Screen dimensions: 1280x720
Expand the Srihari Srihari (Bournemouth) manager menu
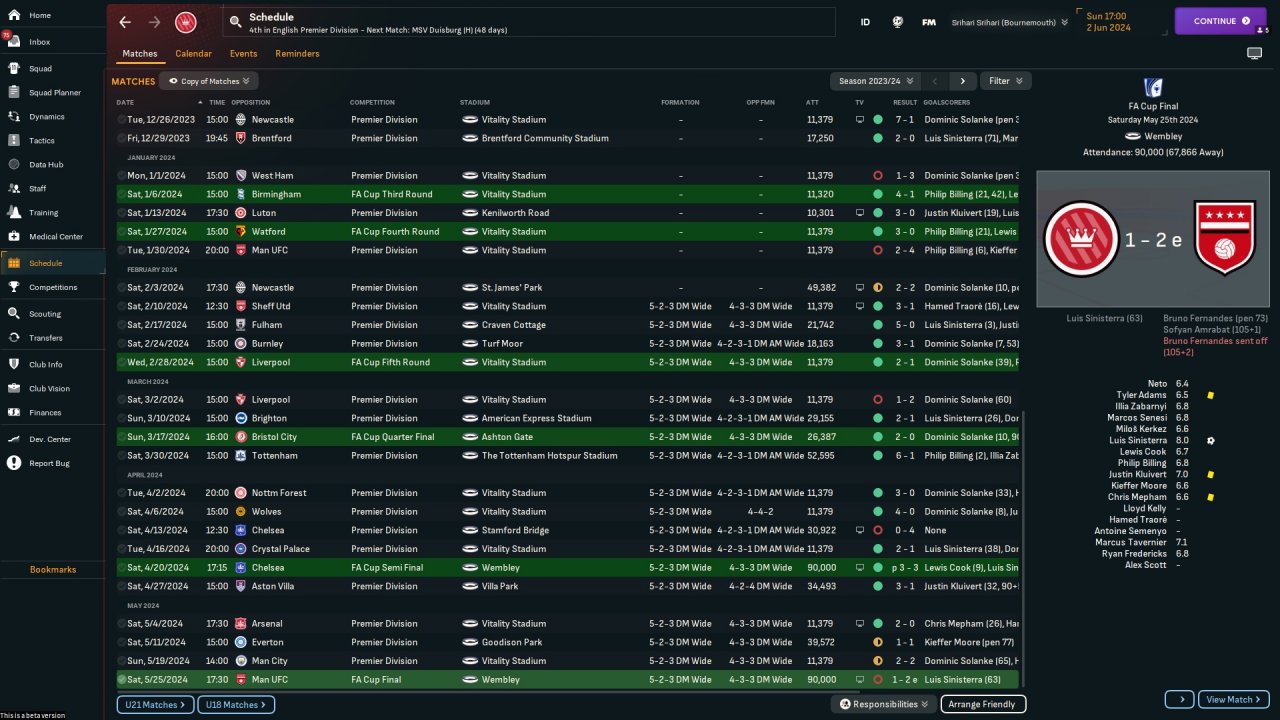pos(1010,22)
